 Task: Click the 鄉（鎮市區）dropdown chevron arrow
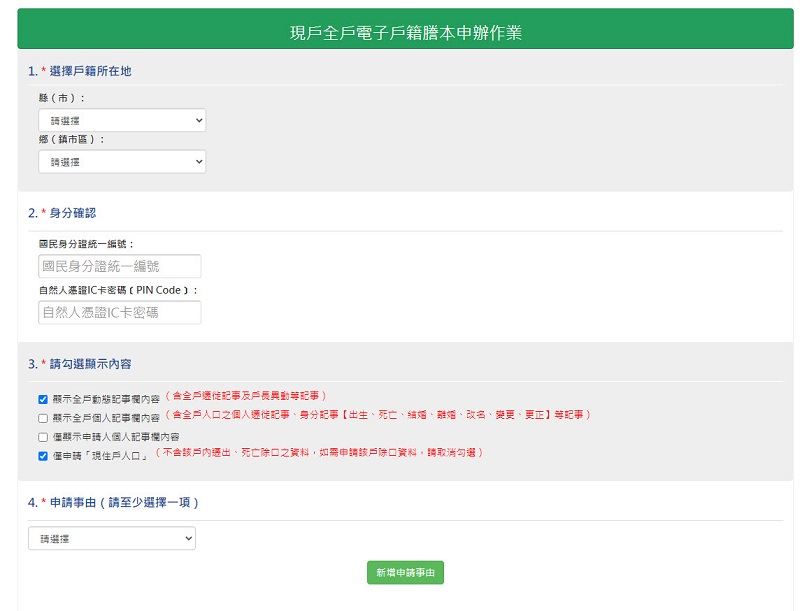[x=199, y=162]
